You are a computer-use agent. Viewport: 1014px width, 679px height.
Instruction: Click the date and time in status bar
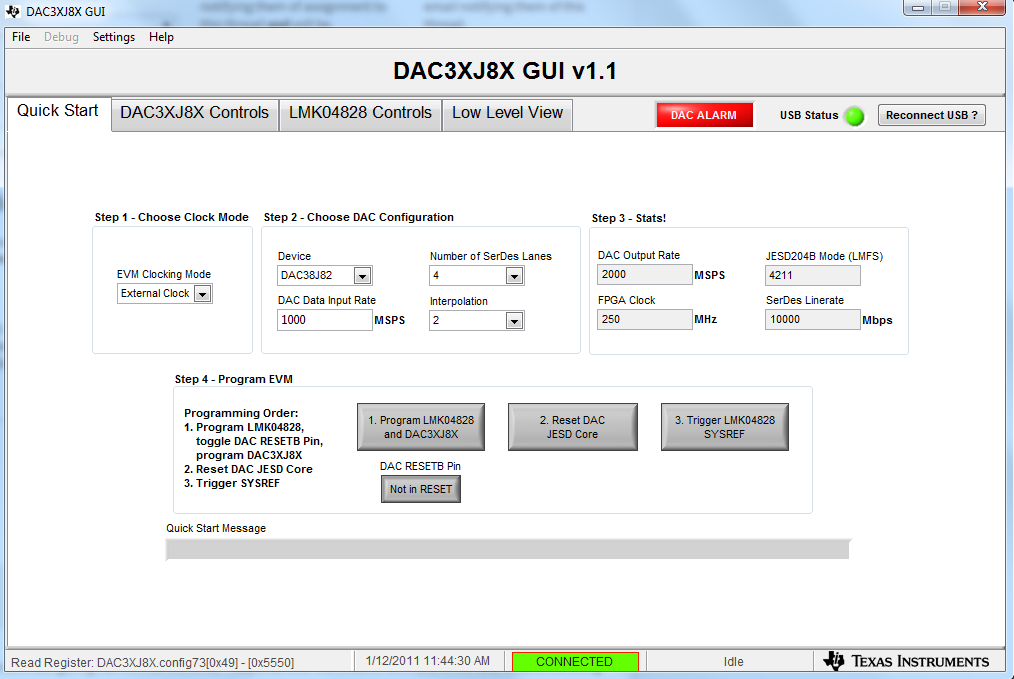pos(427,661)
